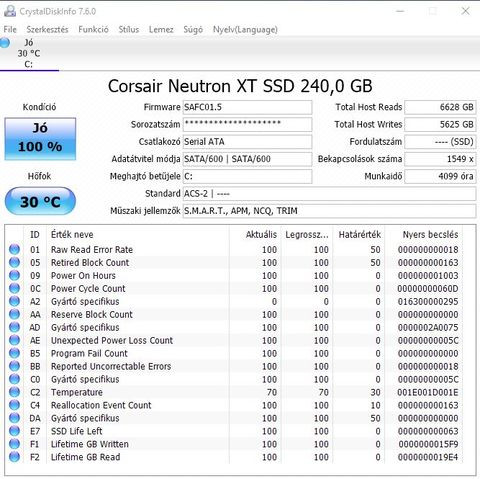
Task: Click the Meghajtó betűjele C: field
Action: (247, 176)
